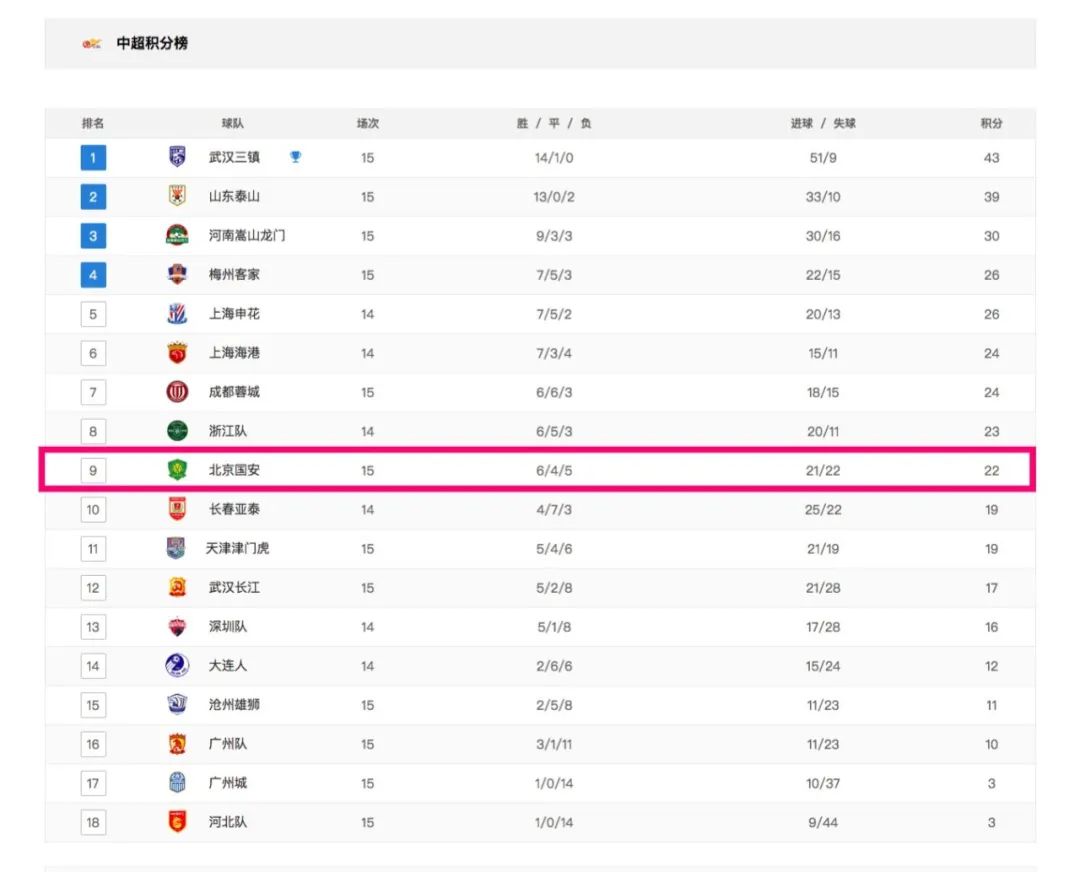Click the Dalian Pro (大连人) blue crest
Screen dimensions: 1080x872
click(x=177, y=666)
